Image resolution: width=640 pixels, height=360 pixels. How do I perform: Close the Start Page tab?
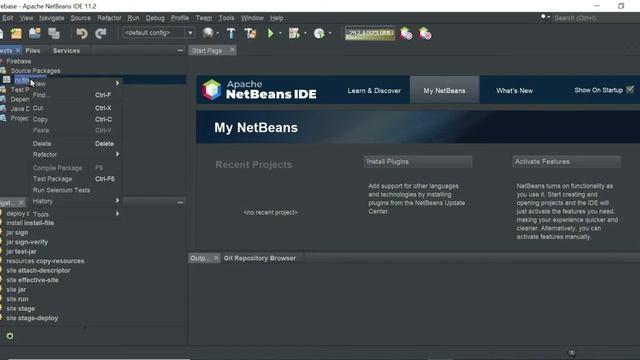click(x=232, y=50)
